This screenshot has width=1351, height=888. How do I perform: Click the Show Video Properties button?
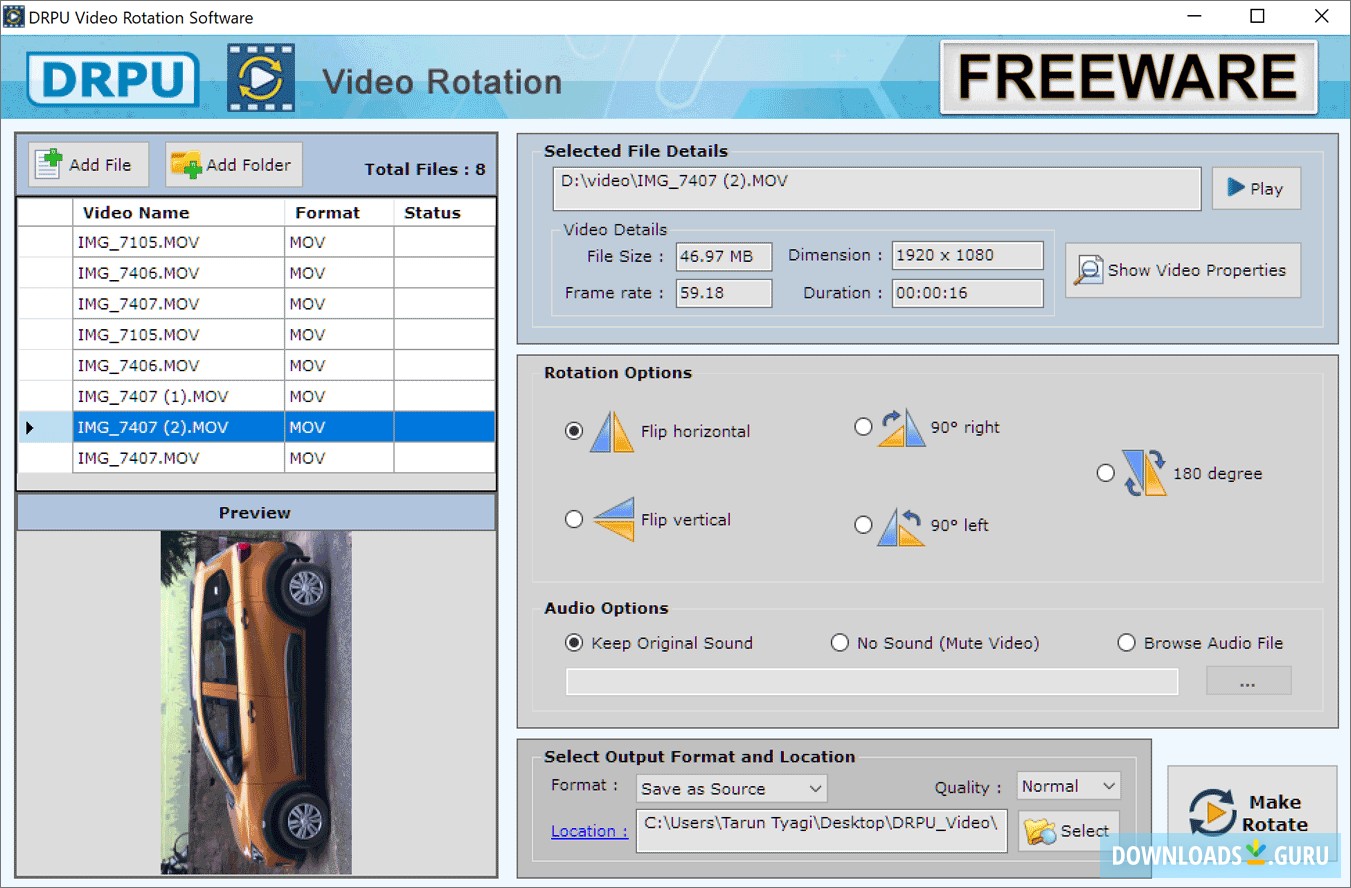point(1182,270)
